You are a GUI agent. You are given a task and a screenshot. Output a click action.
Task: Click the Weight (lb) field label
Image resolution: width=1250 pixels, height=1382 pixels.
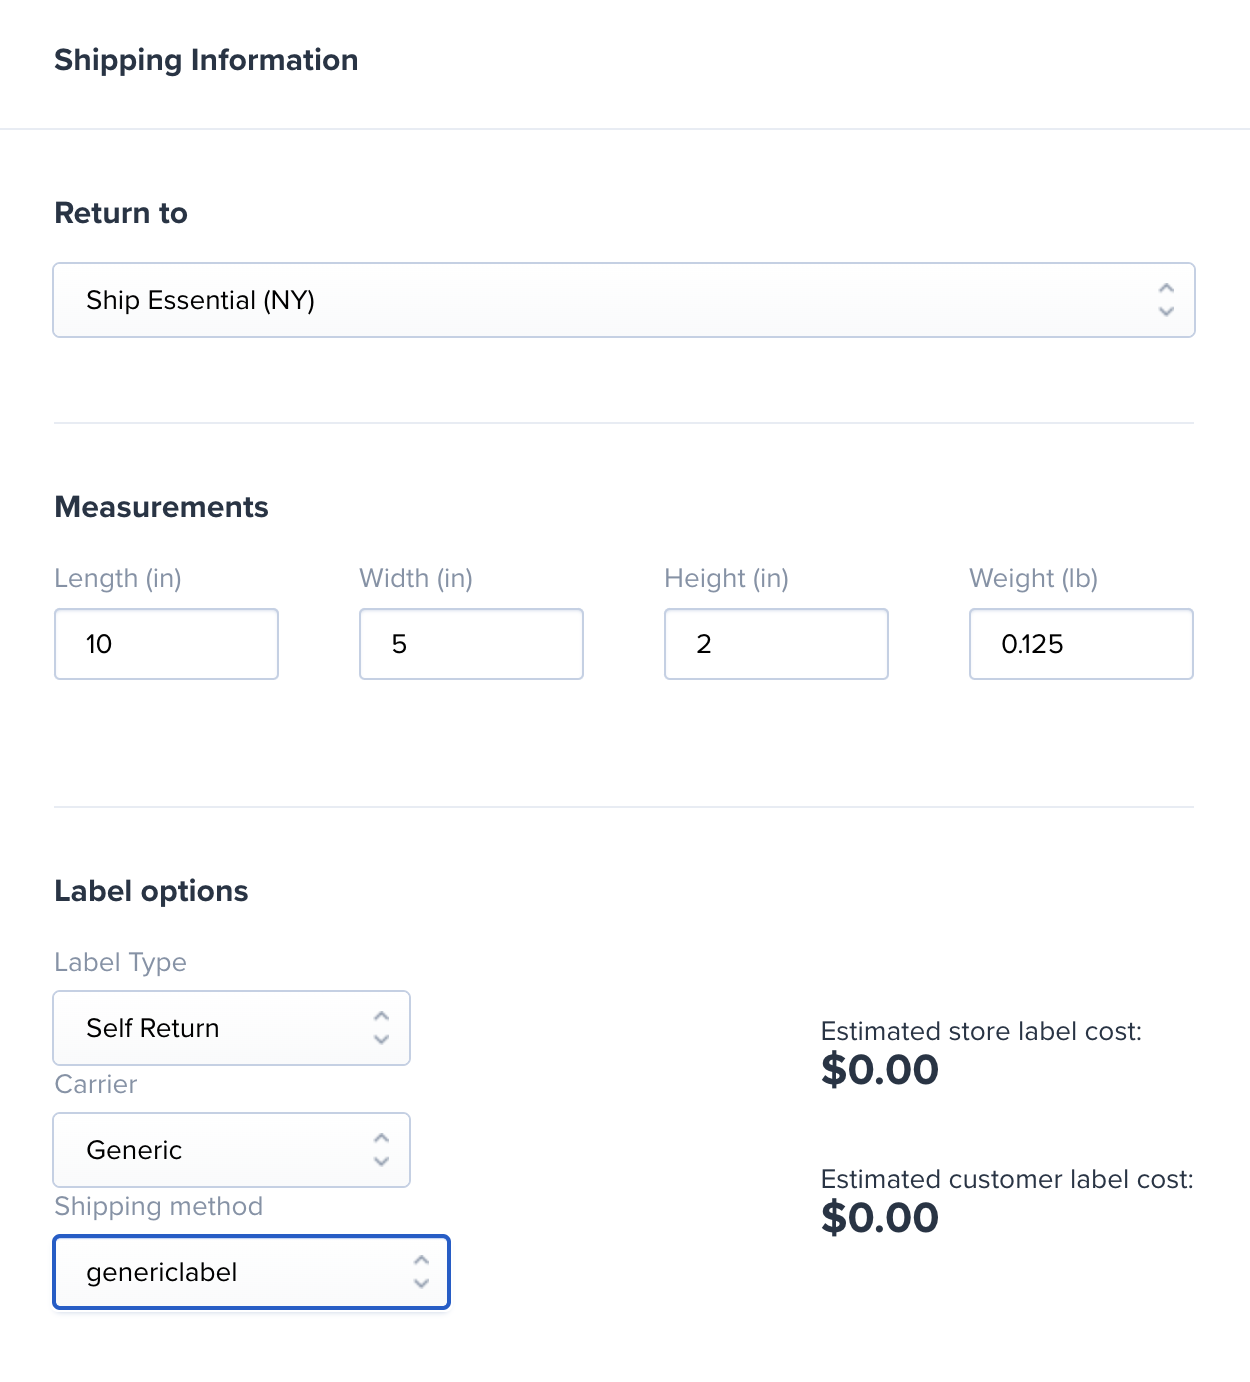click(x=1033, y=579)
